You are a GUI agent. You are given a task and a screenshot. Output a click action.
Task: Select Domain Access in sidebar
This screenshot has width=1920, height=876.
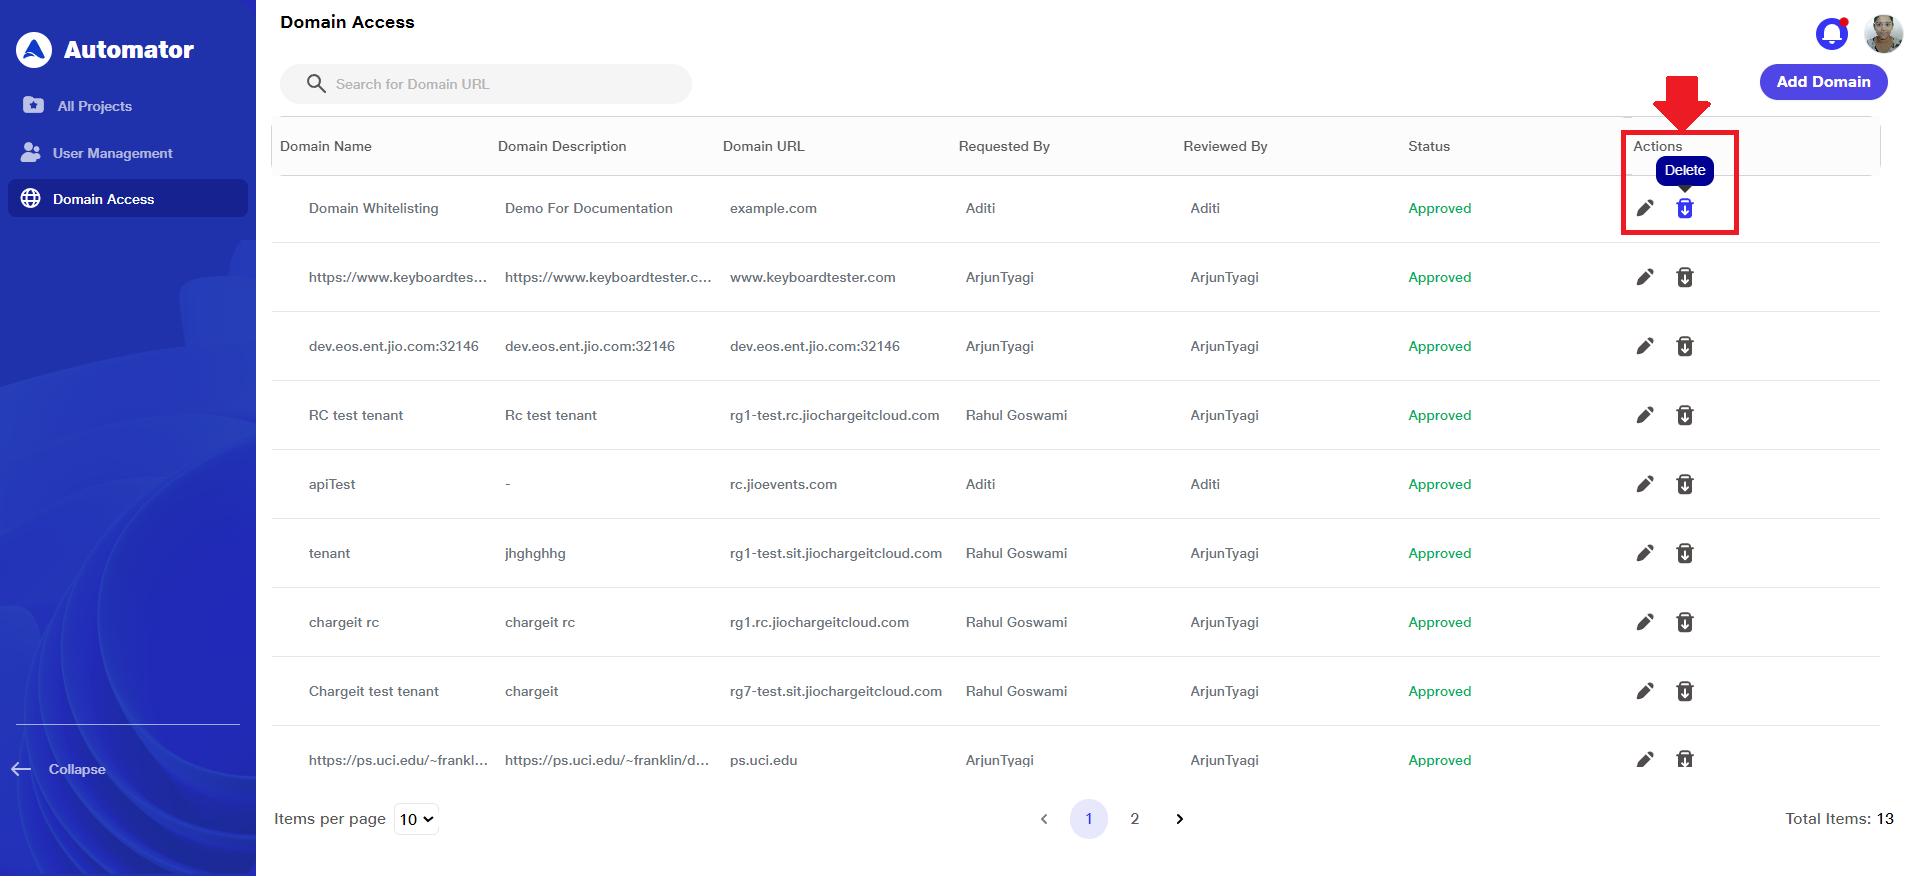(103, 199)
